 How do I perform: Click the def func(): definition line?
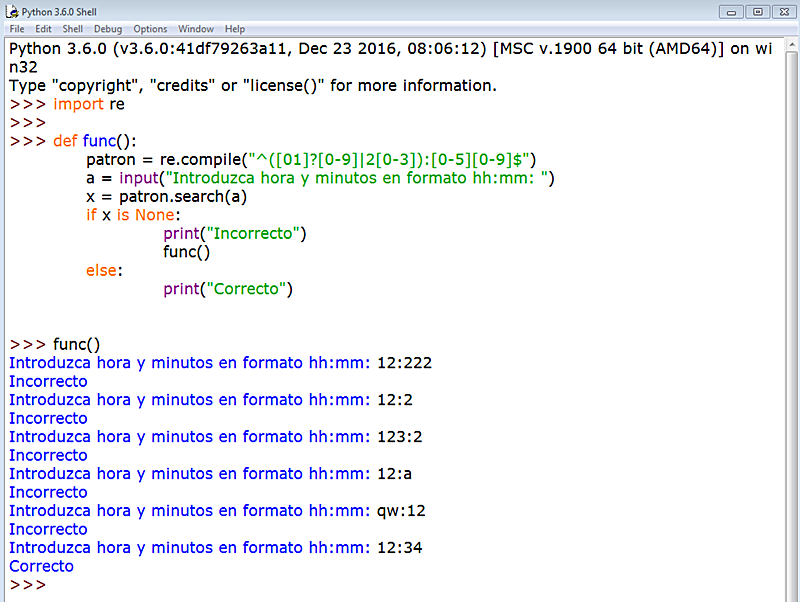[95, 140]
